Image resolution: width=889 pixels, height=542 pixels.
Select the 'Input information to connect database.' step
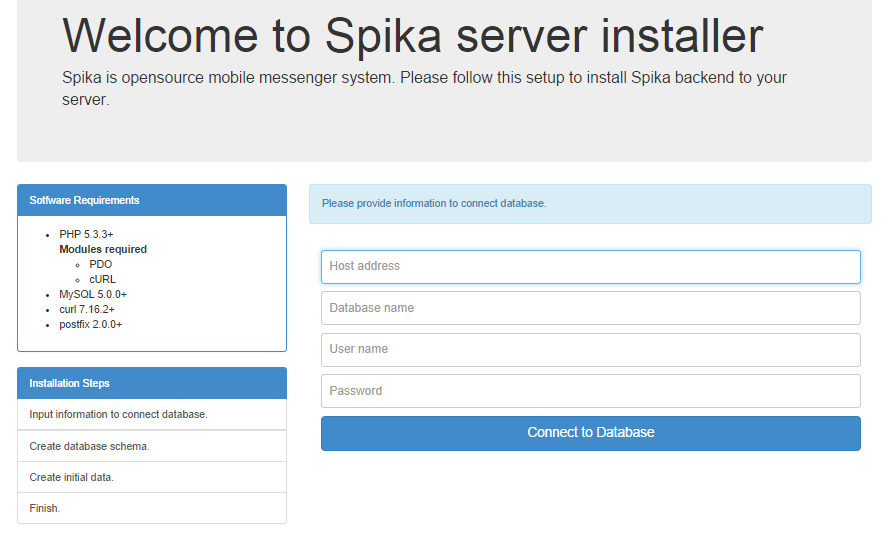click(x=152, y=414)
